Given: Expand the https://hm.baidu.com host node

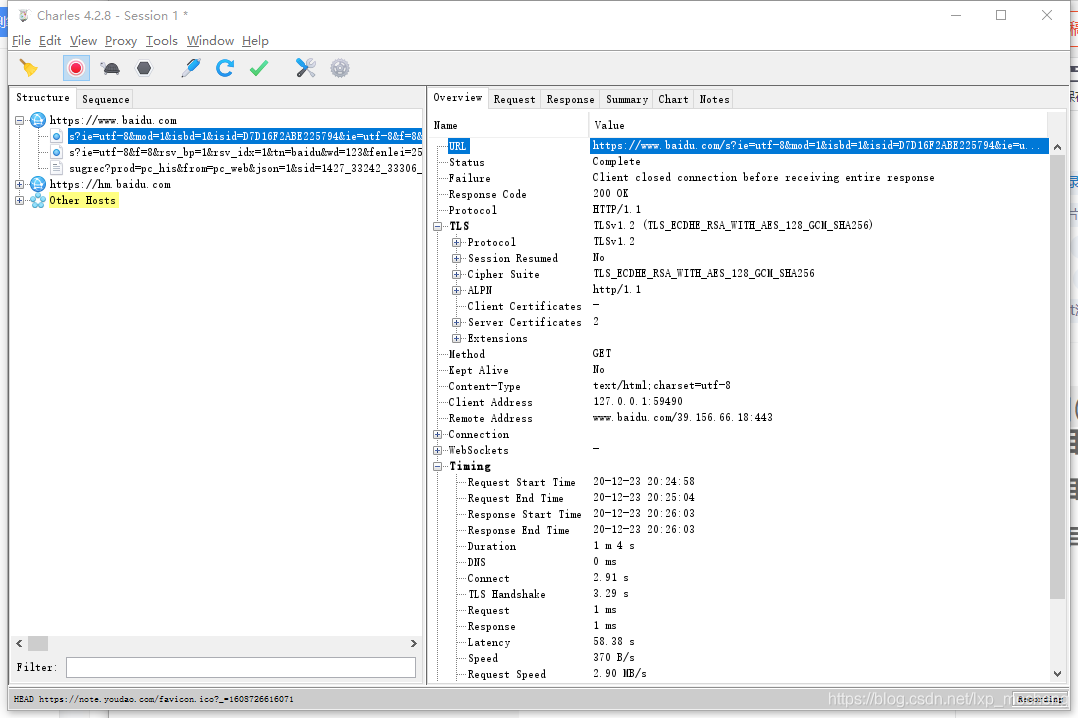Looking at the screenshot, I should click(x=20, y=184).
